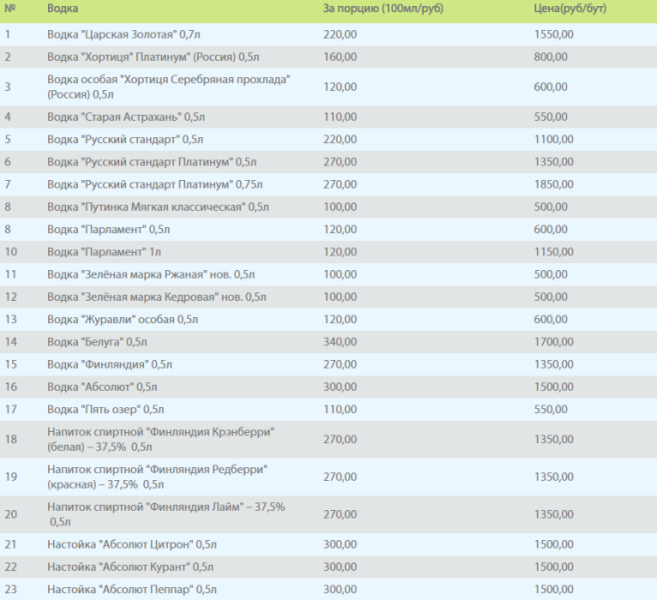The height and width of the screenshot is (600, 657).
Task: Select 'Водка "Русский стандарт Платинум" 0,75л'
Action: pos(155,184)
